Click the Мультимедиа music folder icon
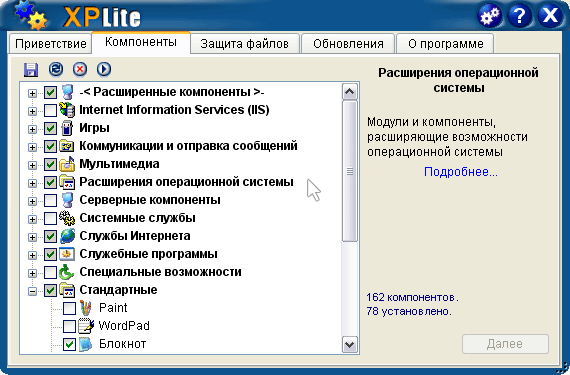This screenshot has height=375, width=570. point(67,164)
